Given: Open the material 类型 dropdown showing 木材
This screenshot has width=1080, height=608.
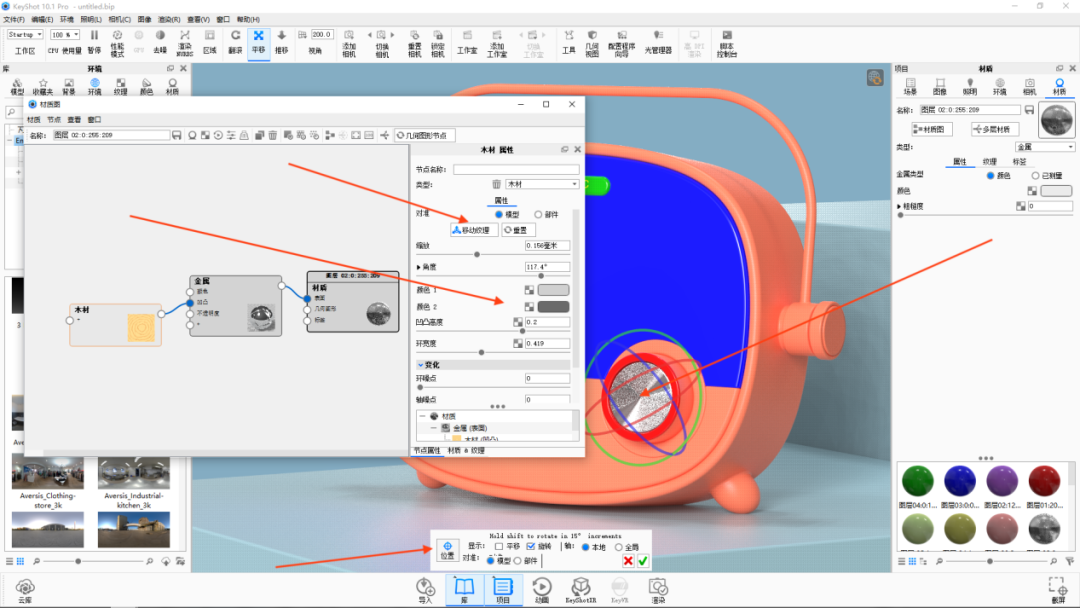Looking at the screenshot, I should pyautogui.click(x=540, y=183).
